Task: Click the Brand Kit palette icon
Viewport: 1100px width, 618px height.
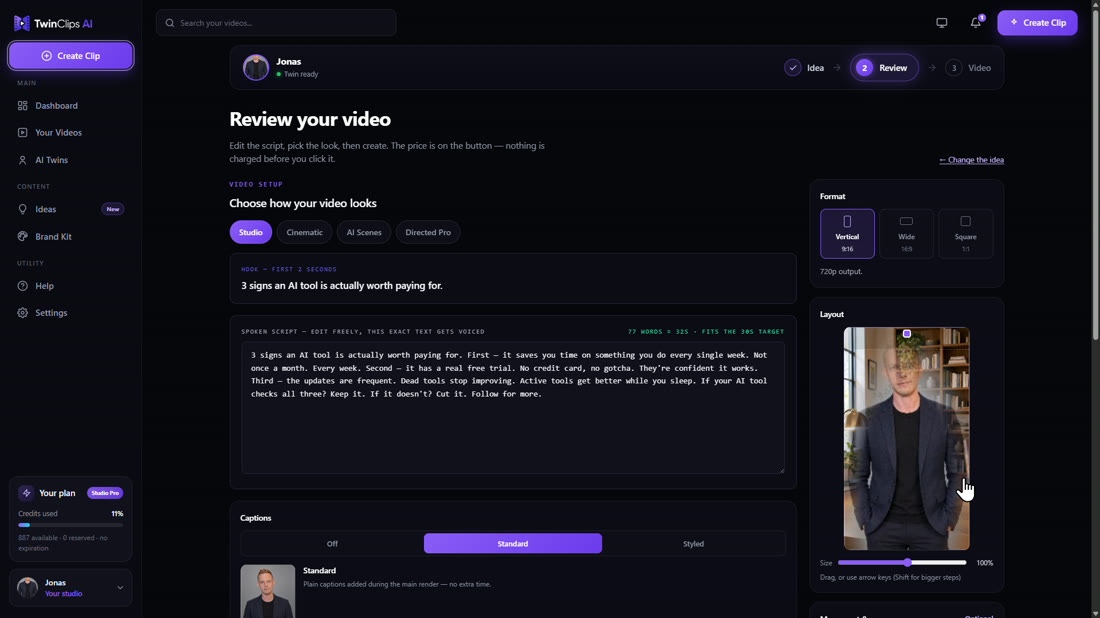Action: pyautogui.click(x=22, y=236)
